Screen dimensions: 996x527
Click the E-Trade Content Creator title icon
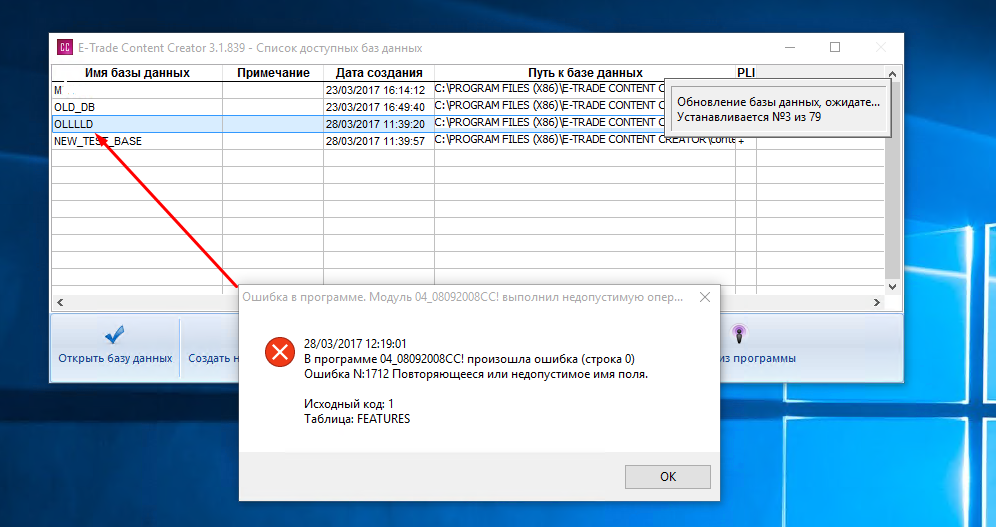(x=65, y=48)
